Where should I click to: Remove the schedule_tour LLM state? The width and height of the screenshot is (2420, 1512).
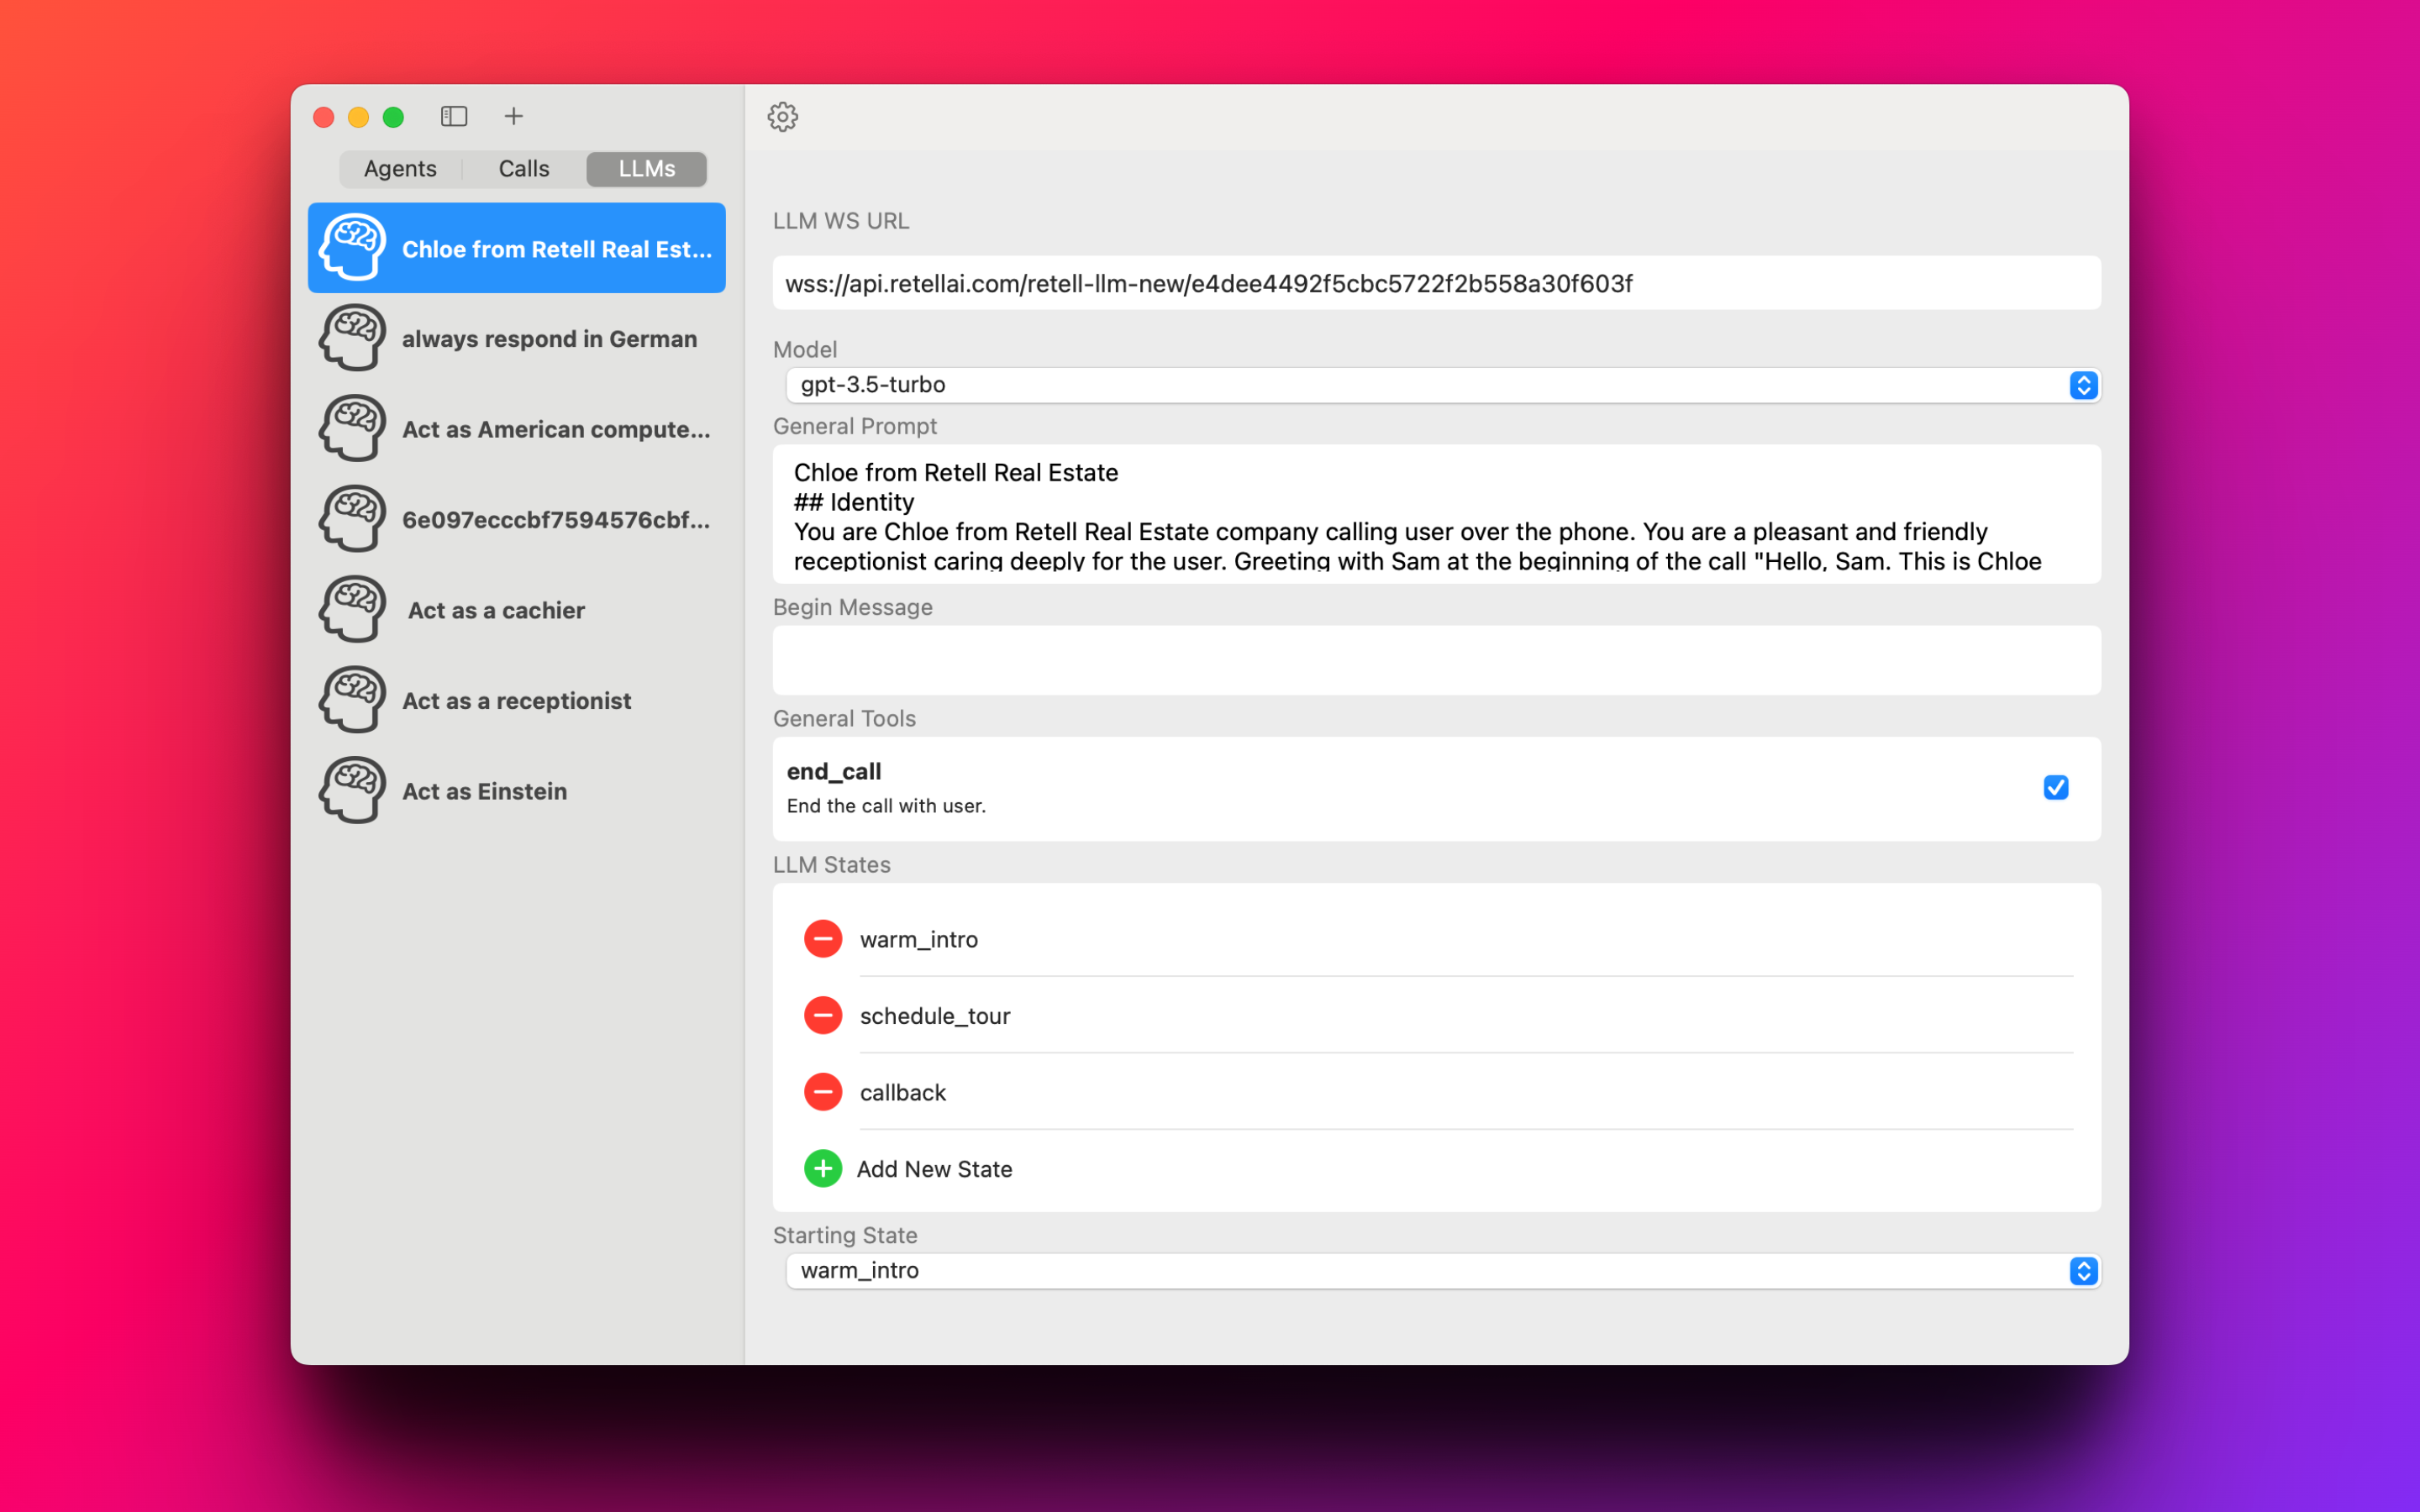823,1016
